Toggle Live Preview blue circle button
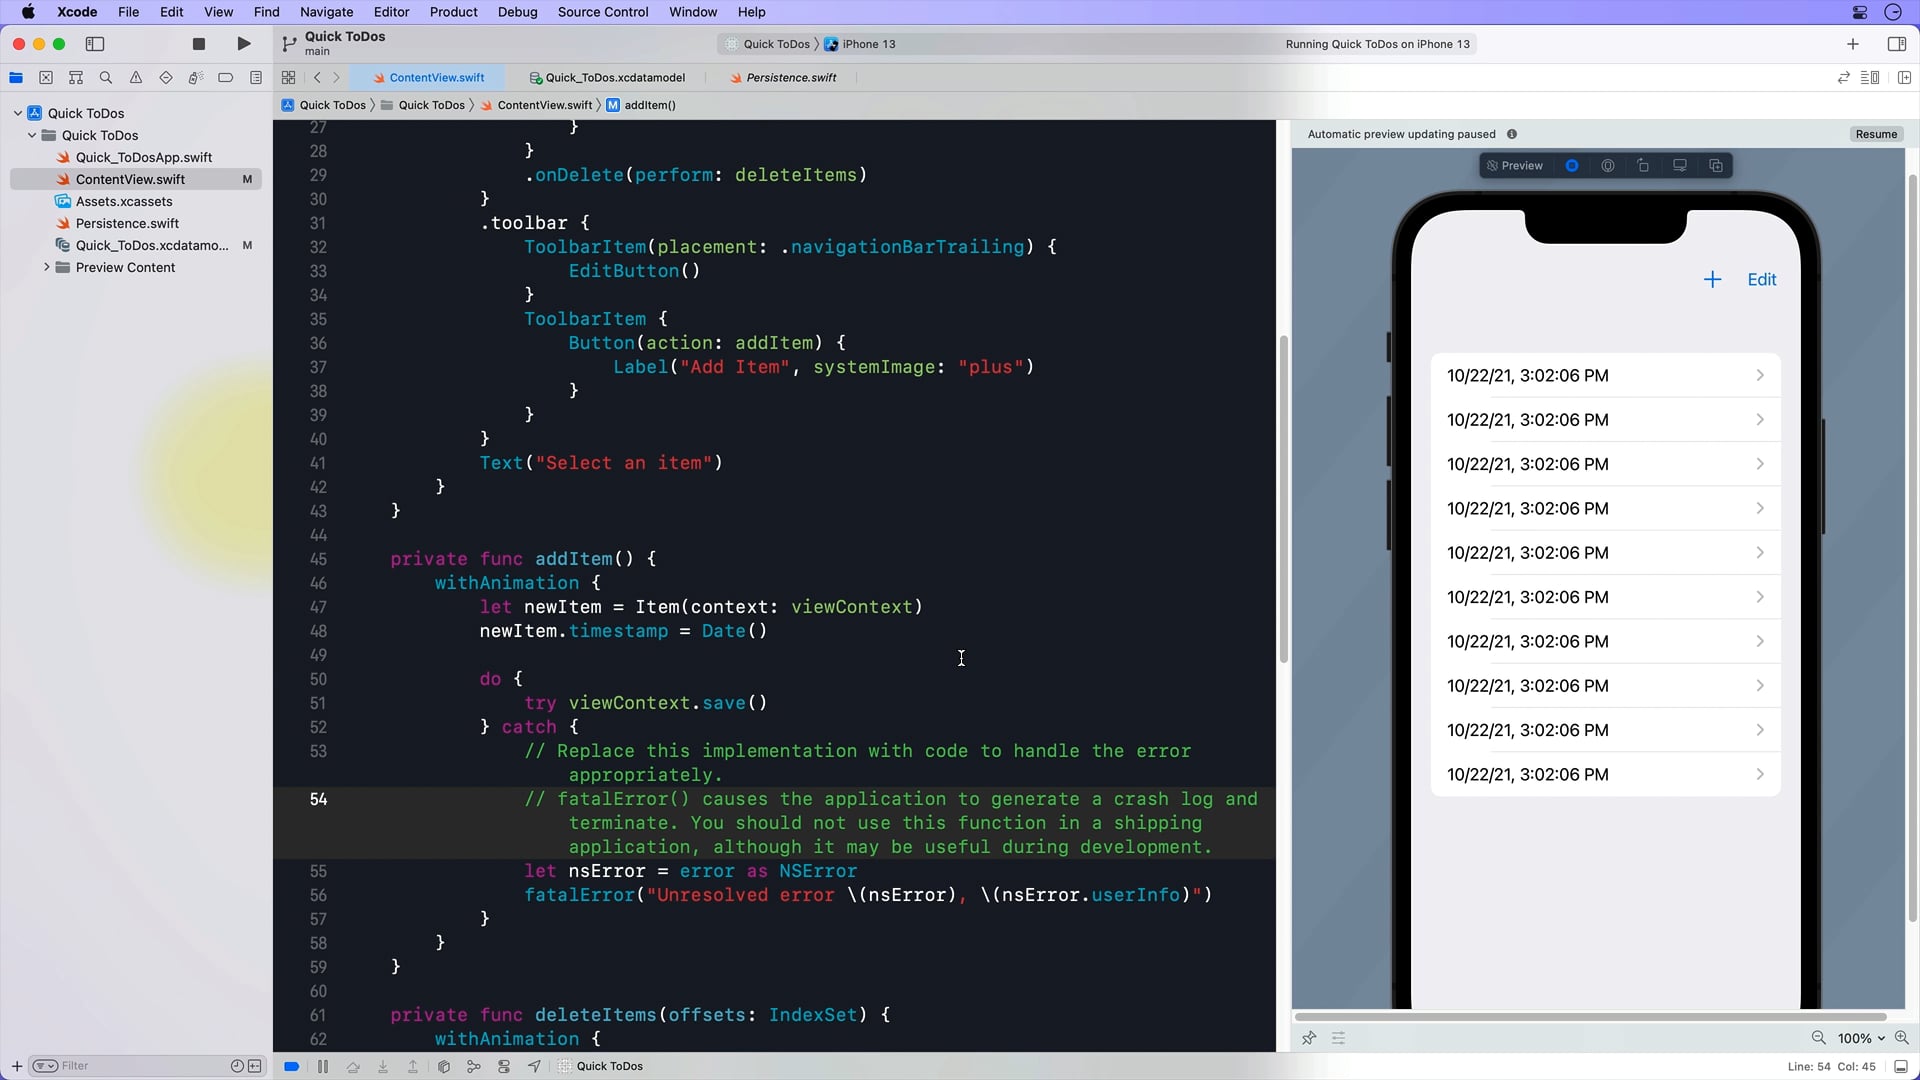 point(1572,166)
